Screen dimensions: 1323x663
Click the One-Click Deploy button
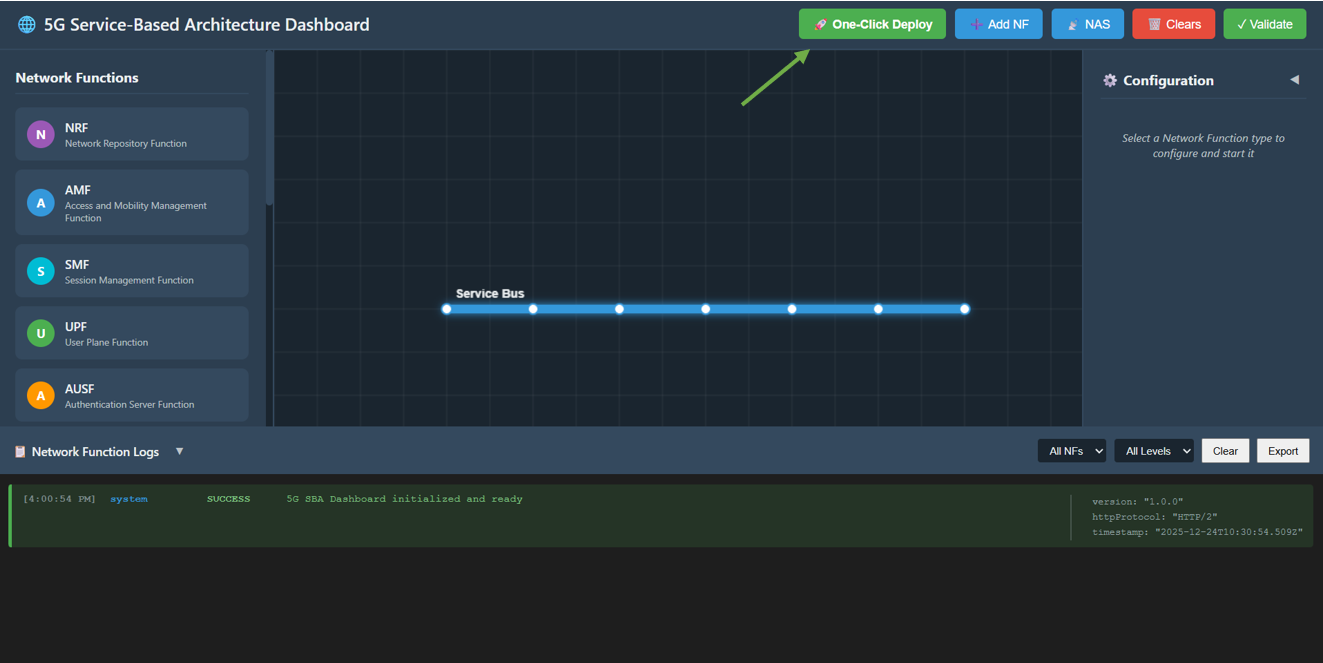(872, 24)
